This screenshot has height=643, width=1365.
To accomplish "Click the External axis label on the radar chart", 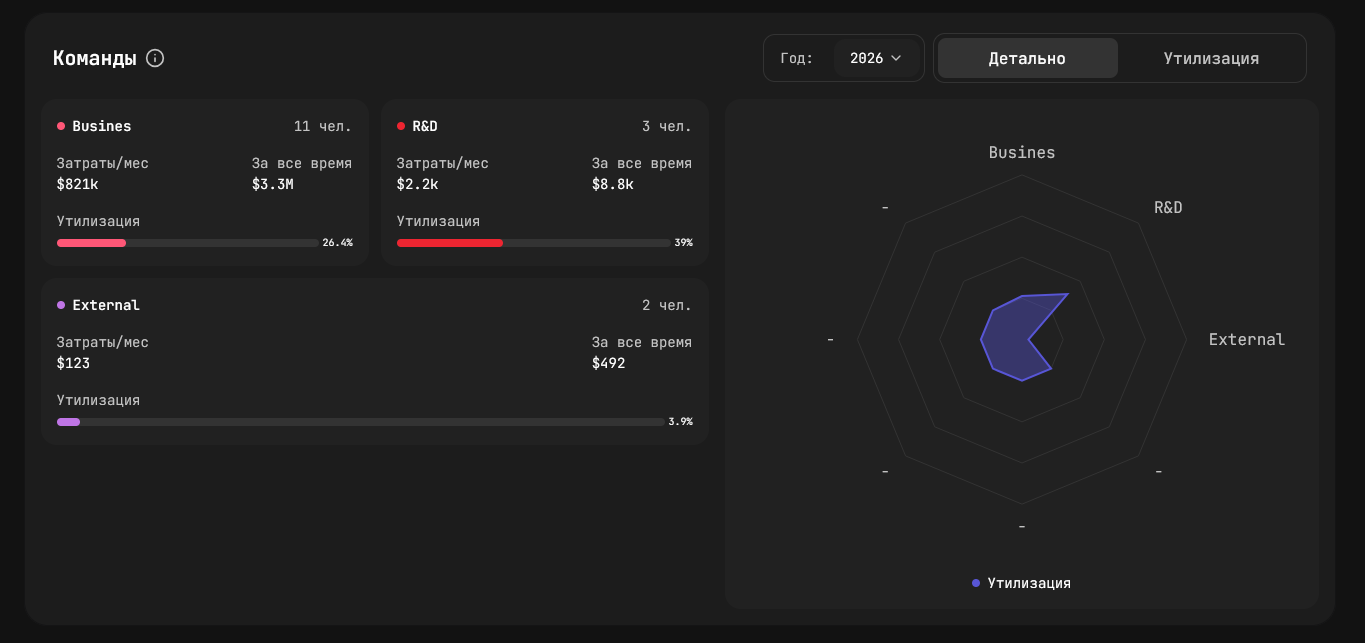I will (1246, 339).
